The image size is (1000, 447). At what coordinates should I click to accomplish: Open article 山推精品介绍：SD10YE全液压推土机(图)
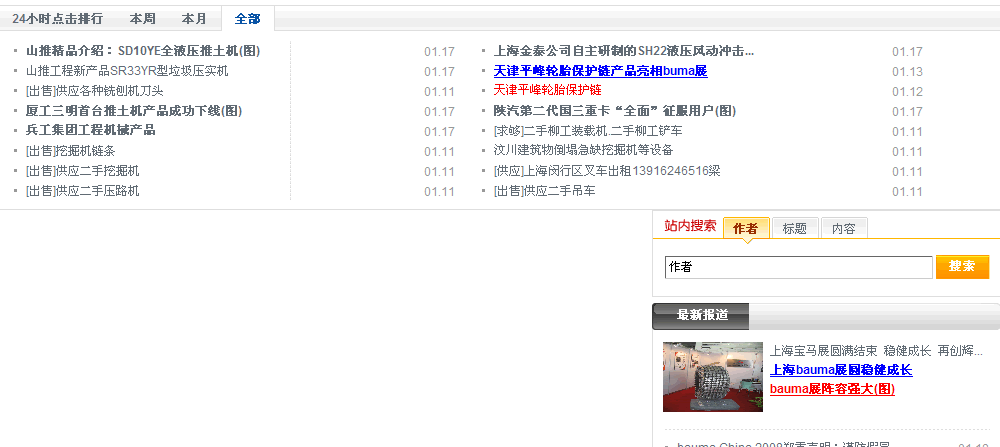(x=143, y=51)
